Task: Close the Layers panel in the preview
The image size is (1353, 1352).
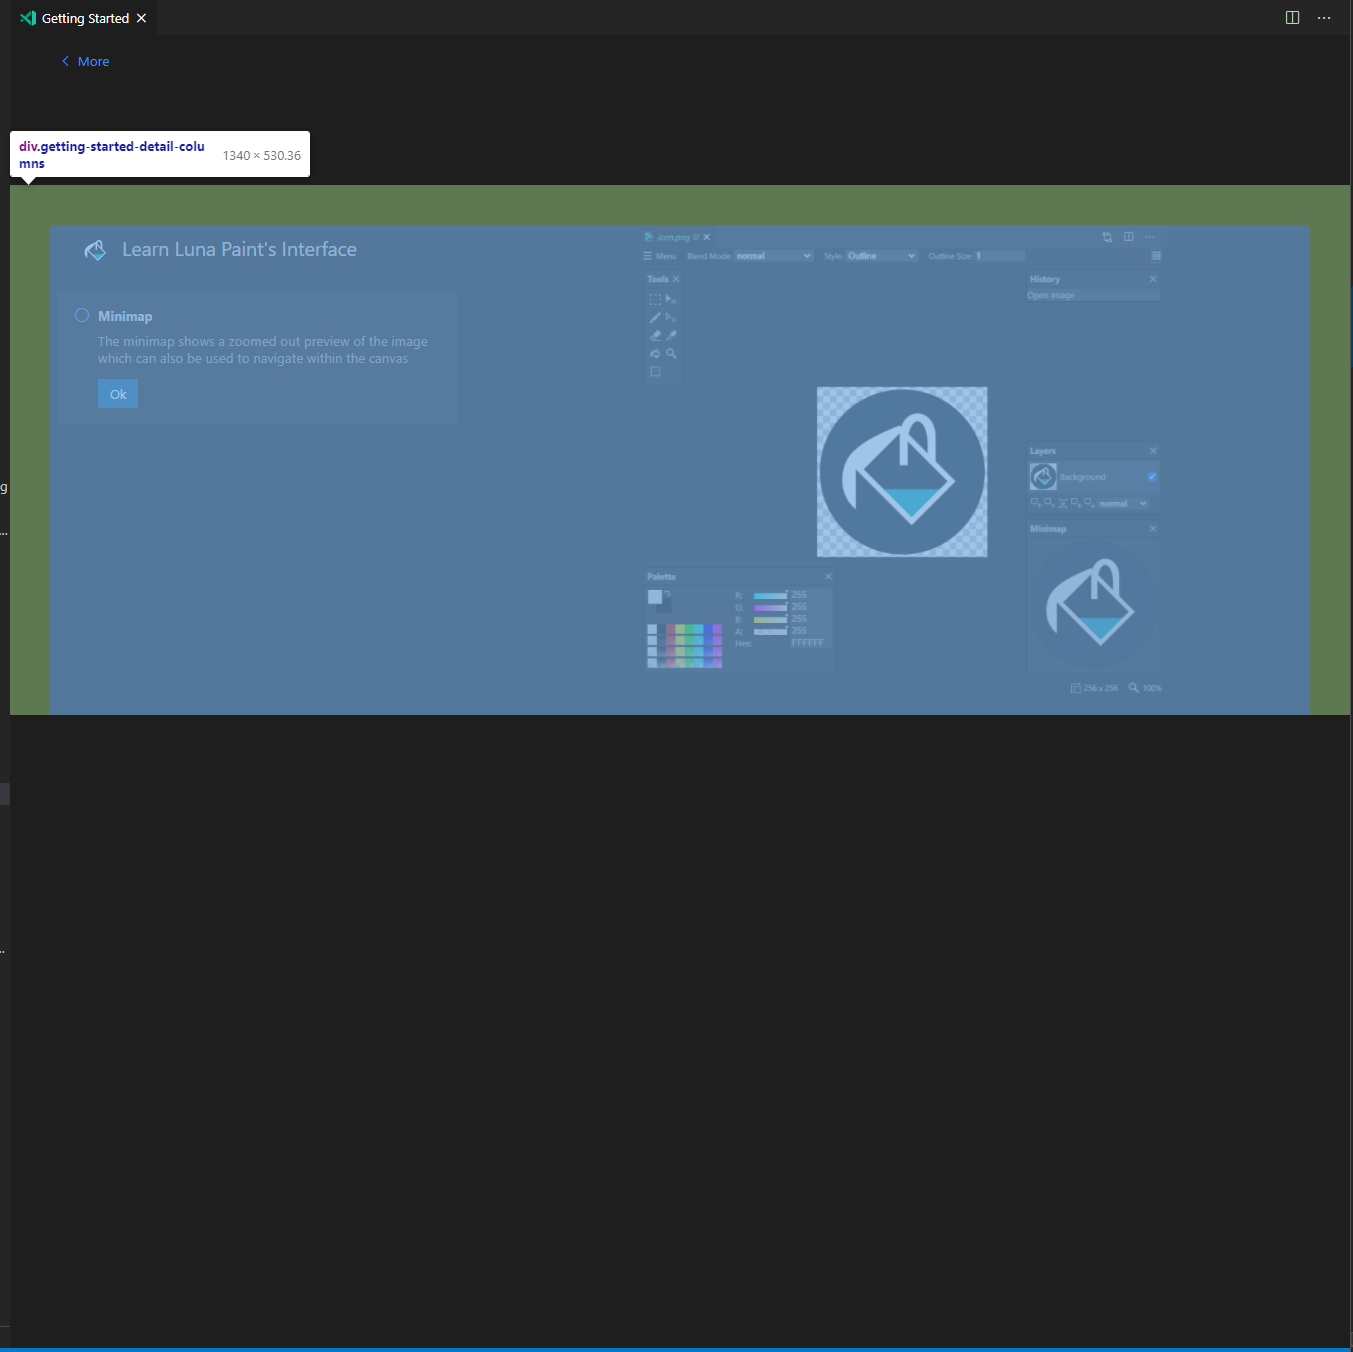Action: (x=1153, y=451)
